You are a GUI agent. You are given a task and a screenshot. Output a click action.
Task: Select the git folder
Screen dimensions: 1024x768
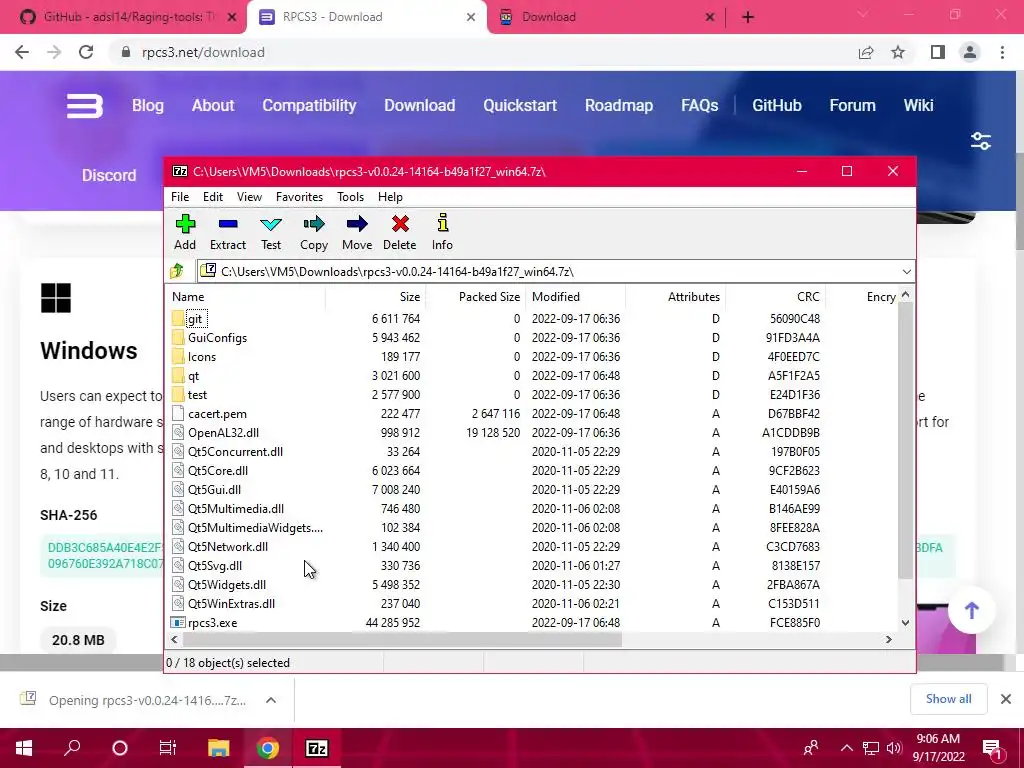point(195,319)
